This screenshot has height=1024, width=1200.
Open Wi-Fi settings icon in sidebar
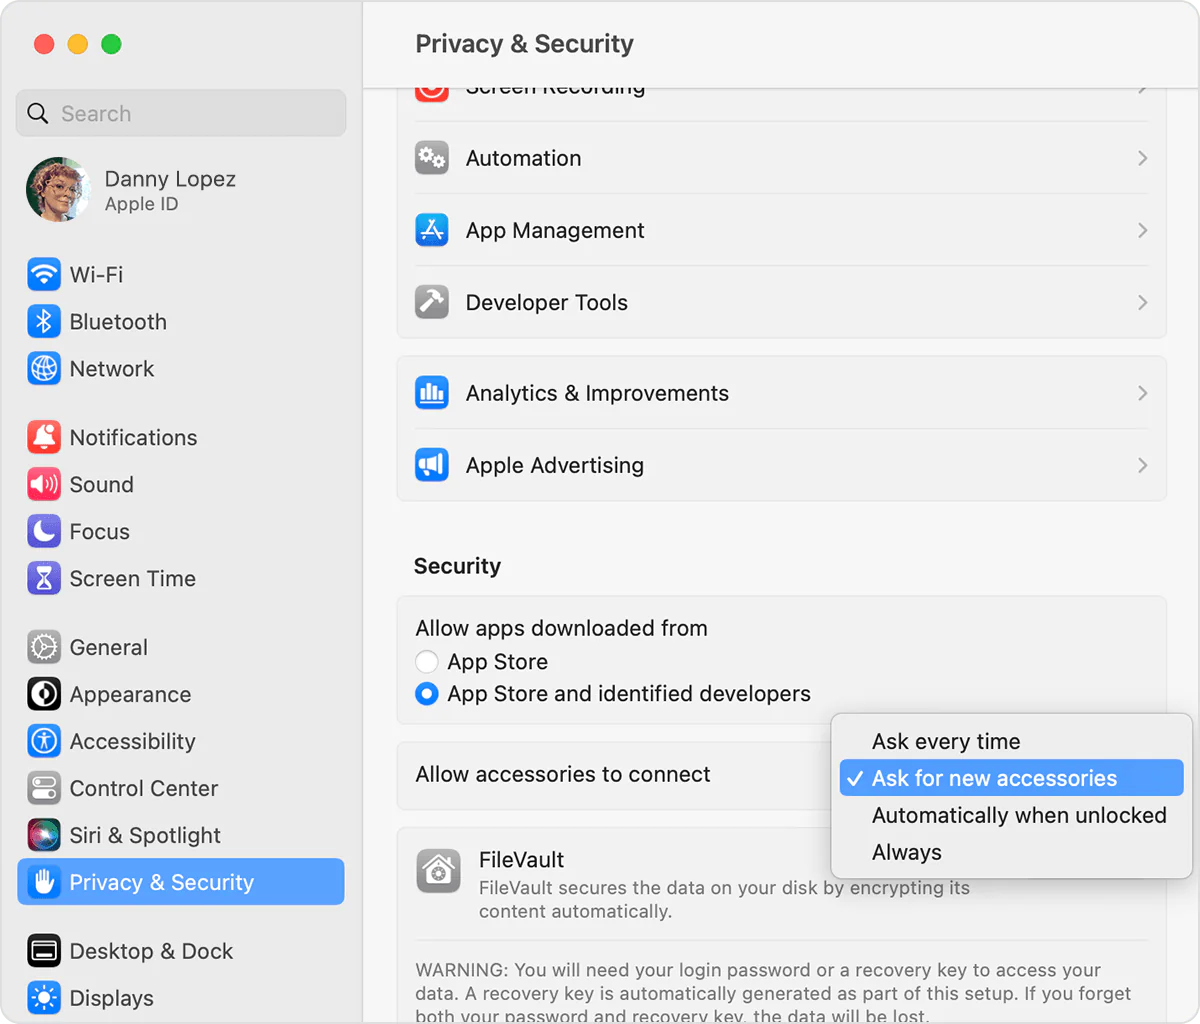pyautogui.click(x=44, y=274)
